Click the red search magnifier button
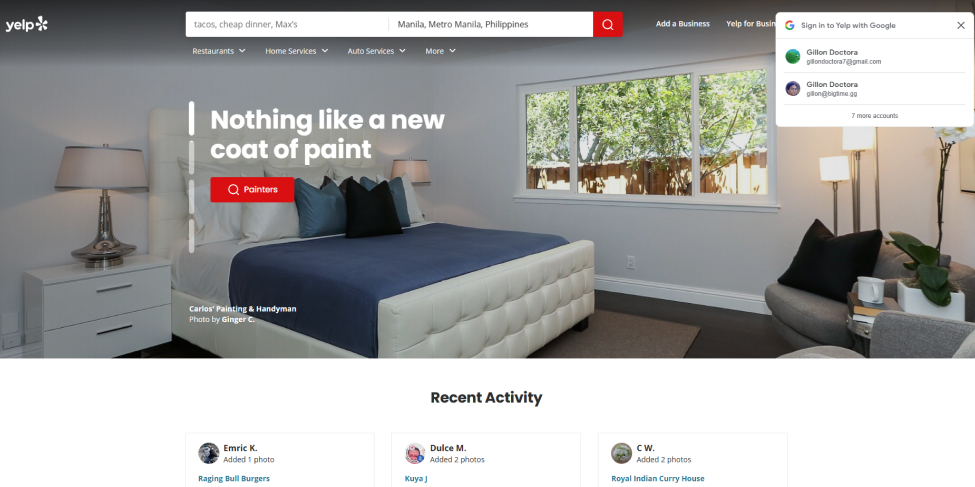Image resolution: width=975 pixels, height=487 pixels. tap(608, 24)
